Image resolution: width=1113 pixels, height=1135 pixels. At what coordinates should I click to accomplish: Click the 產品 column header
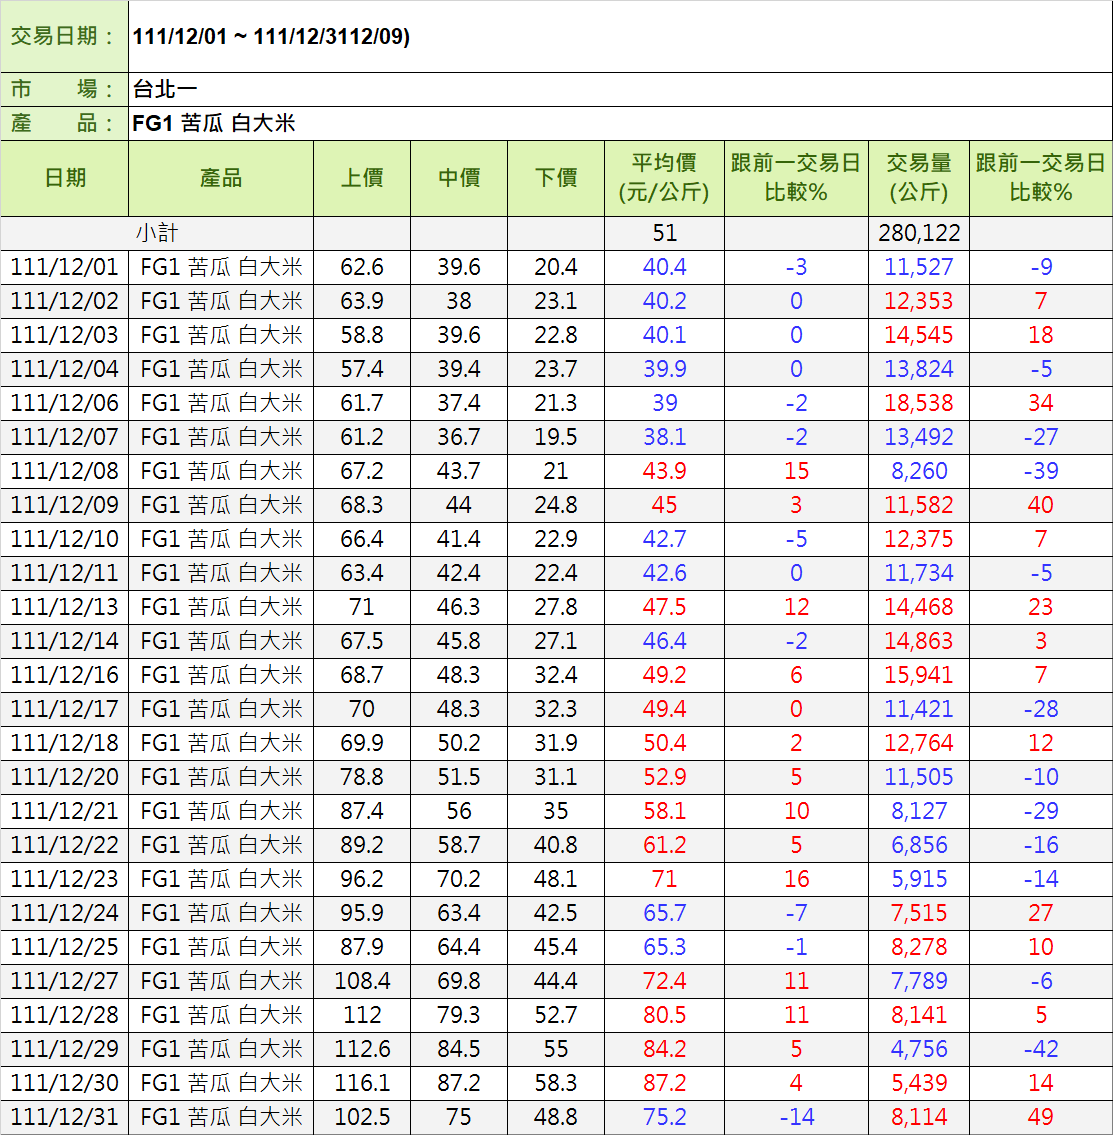point(221,178)
